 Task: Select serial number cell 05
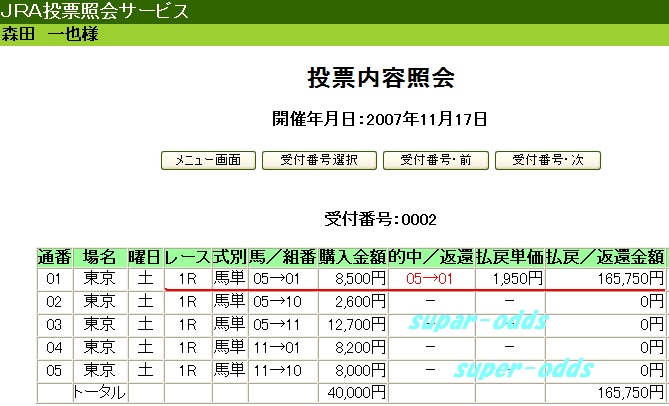click(x=55, y=371)
